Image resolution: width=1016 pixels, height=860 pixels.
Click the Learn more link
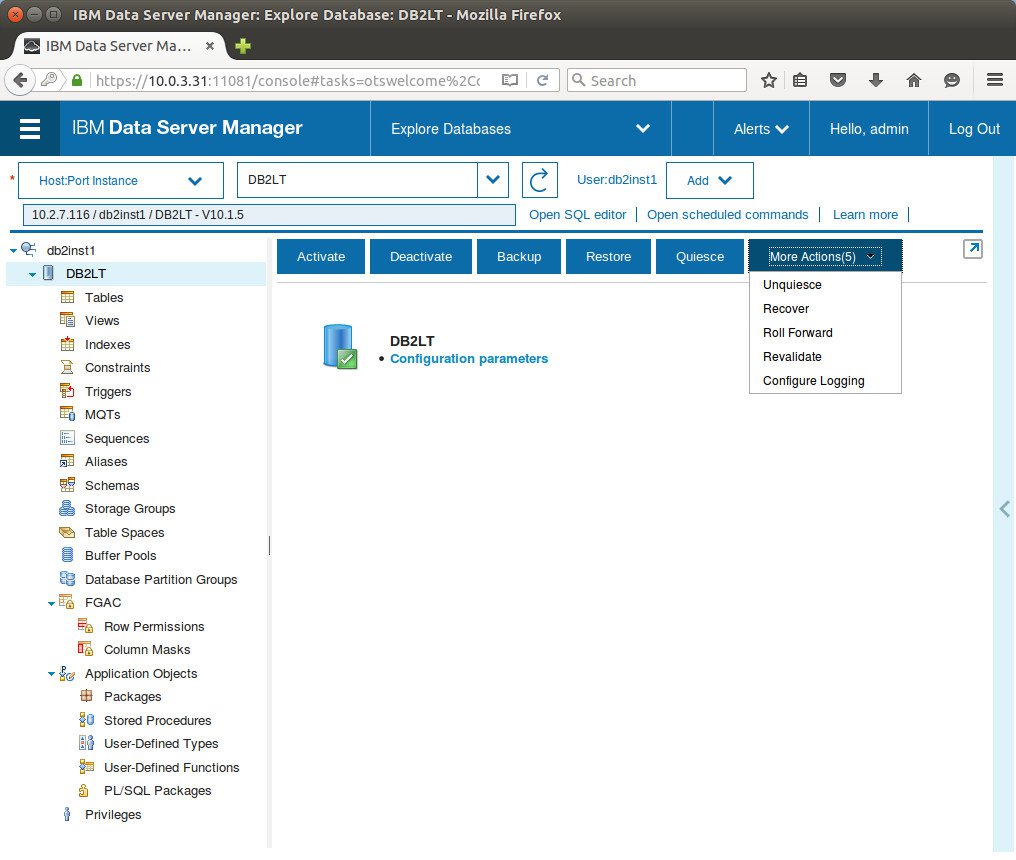(x=865, y=215)
